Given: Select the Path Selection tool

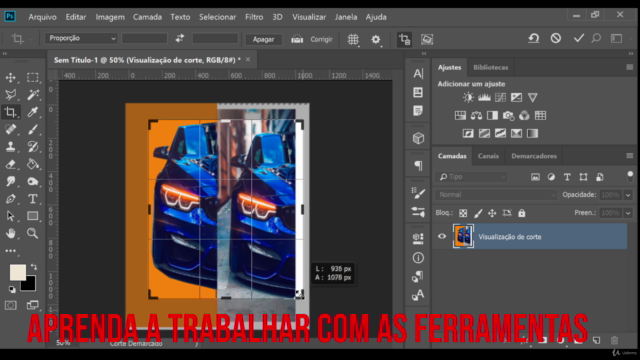Looking at the screenshot, I should click(11, 216).
